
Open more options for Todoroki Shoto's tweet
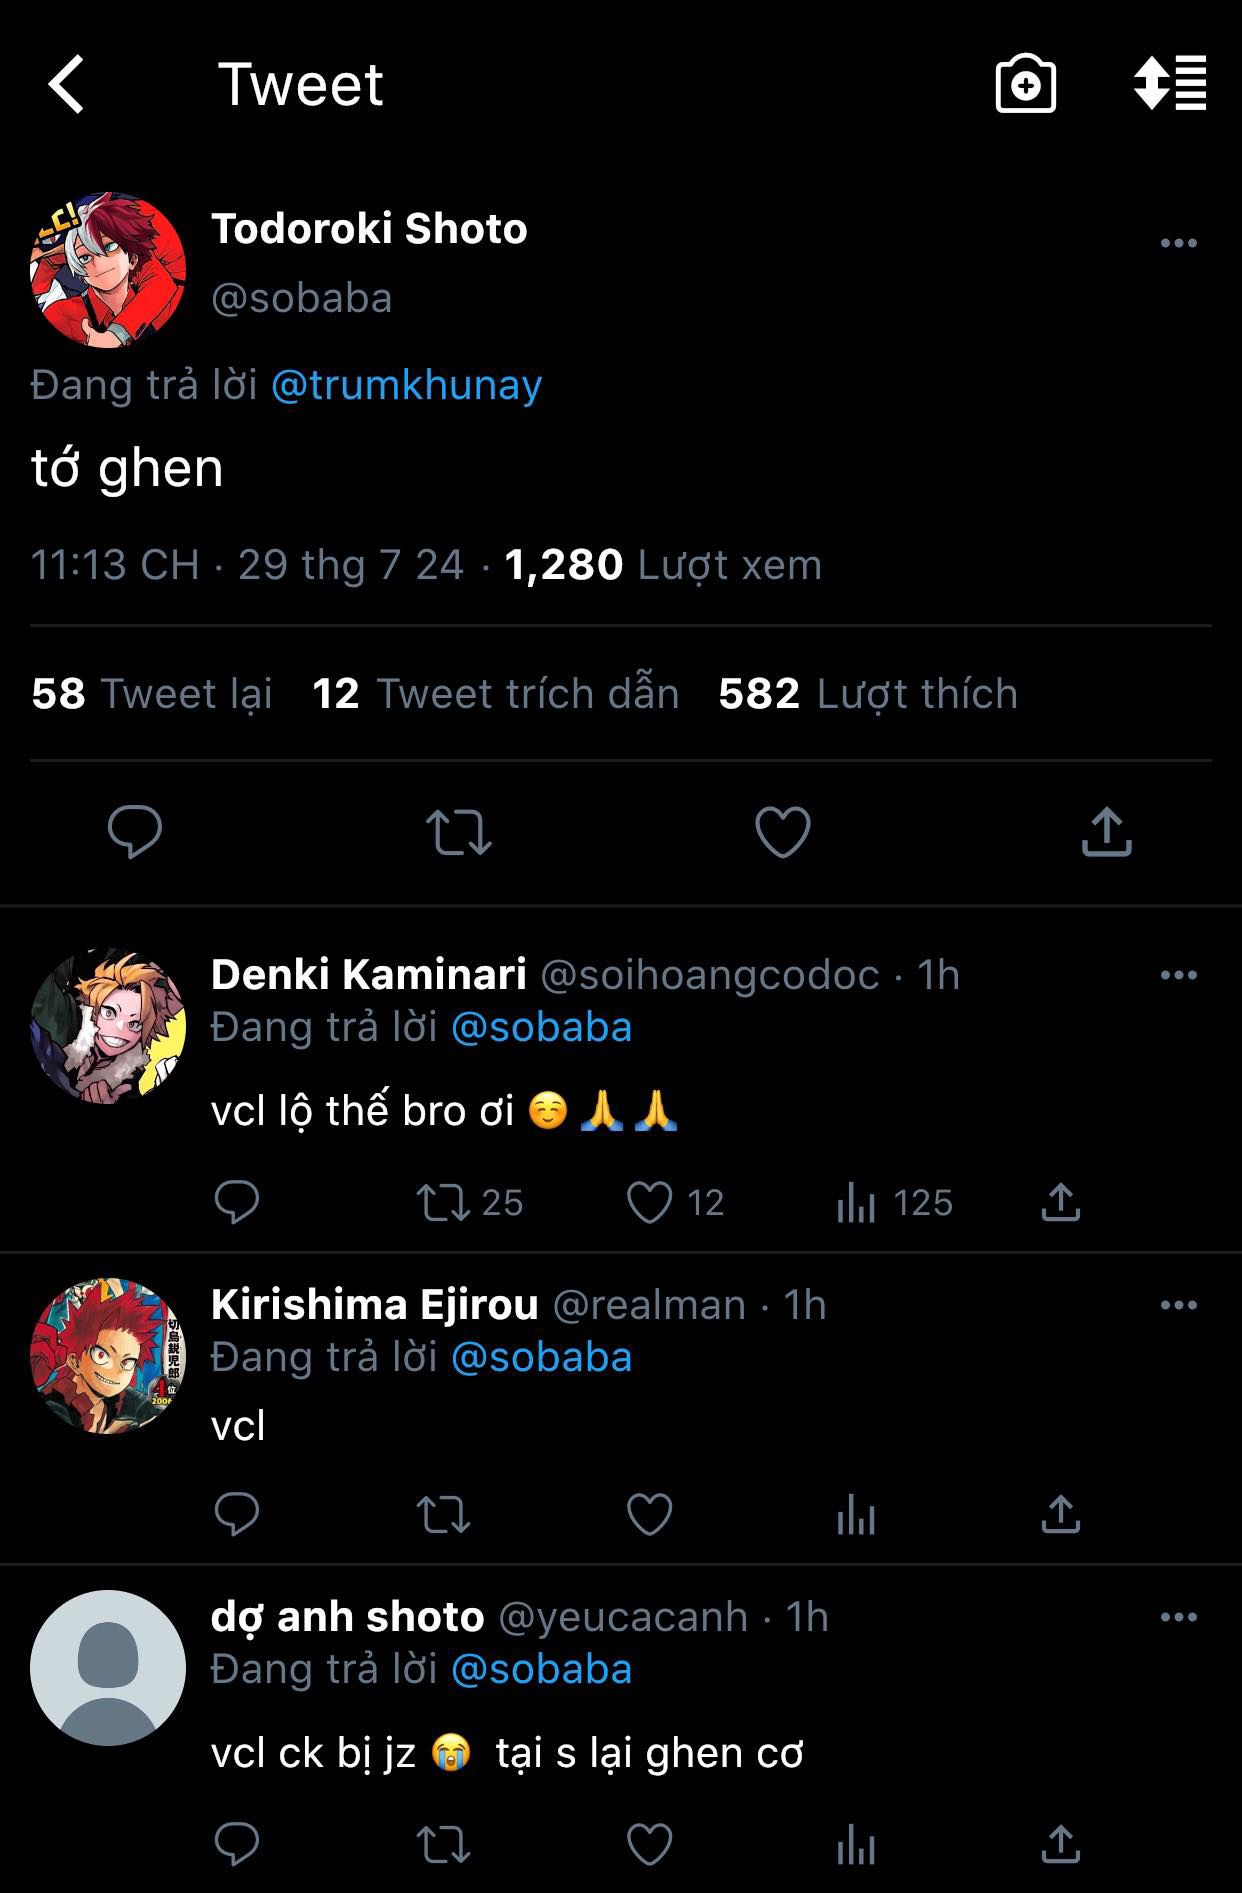coord(1178,243)
